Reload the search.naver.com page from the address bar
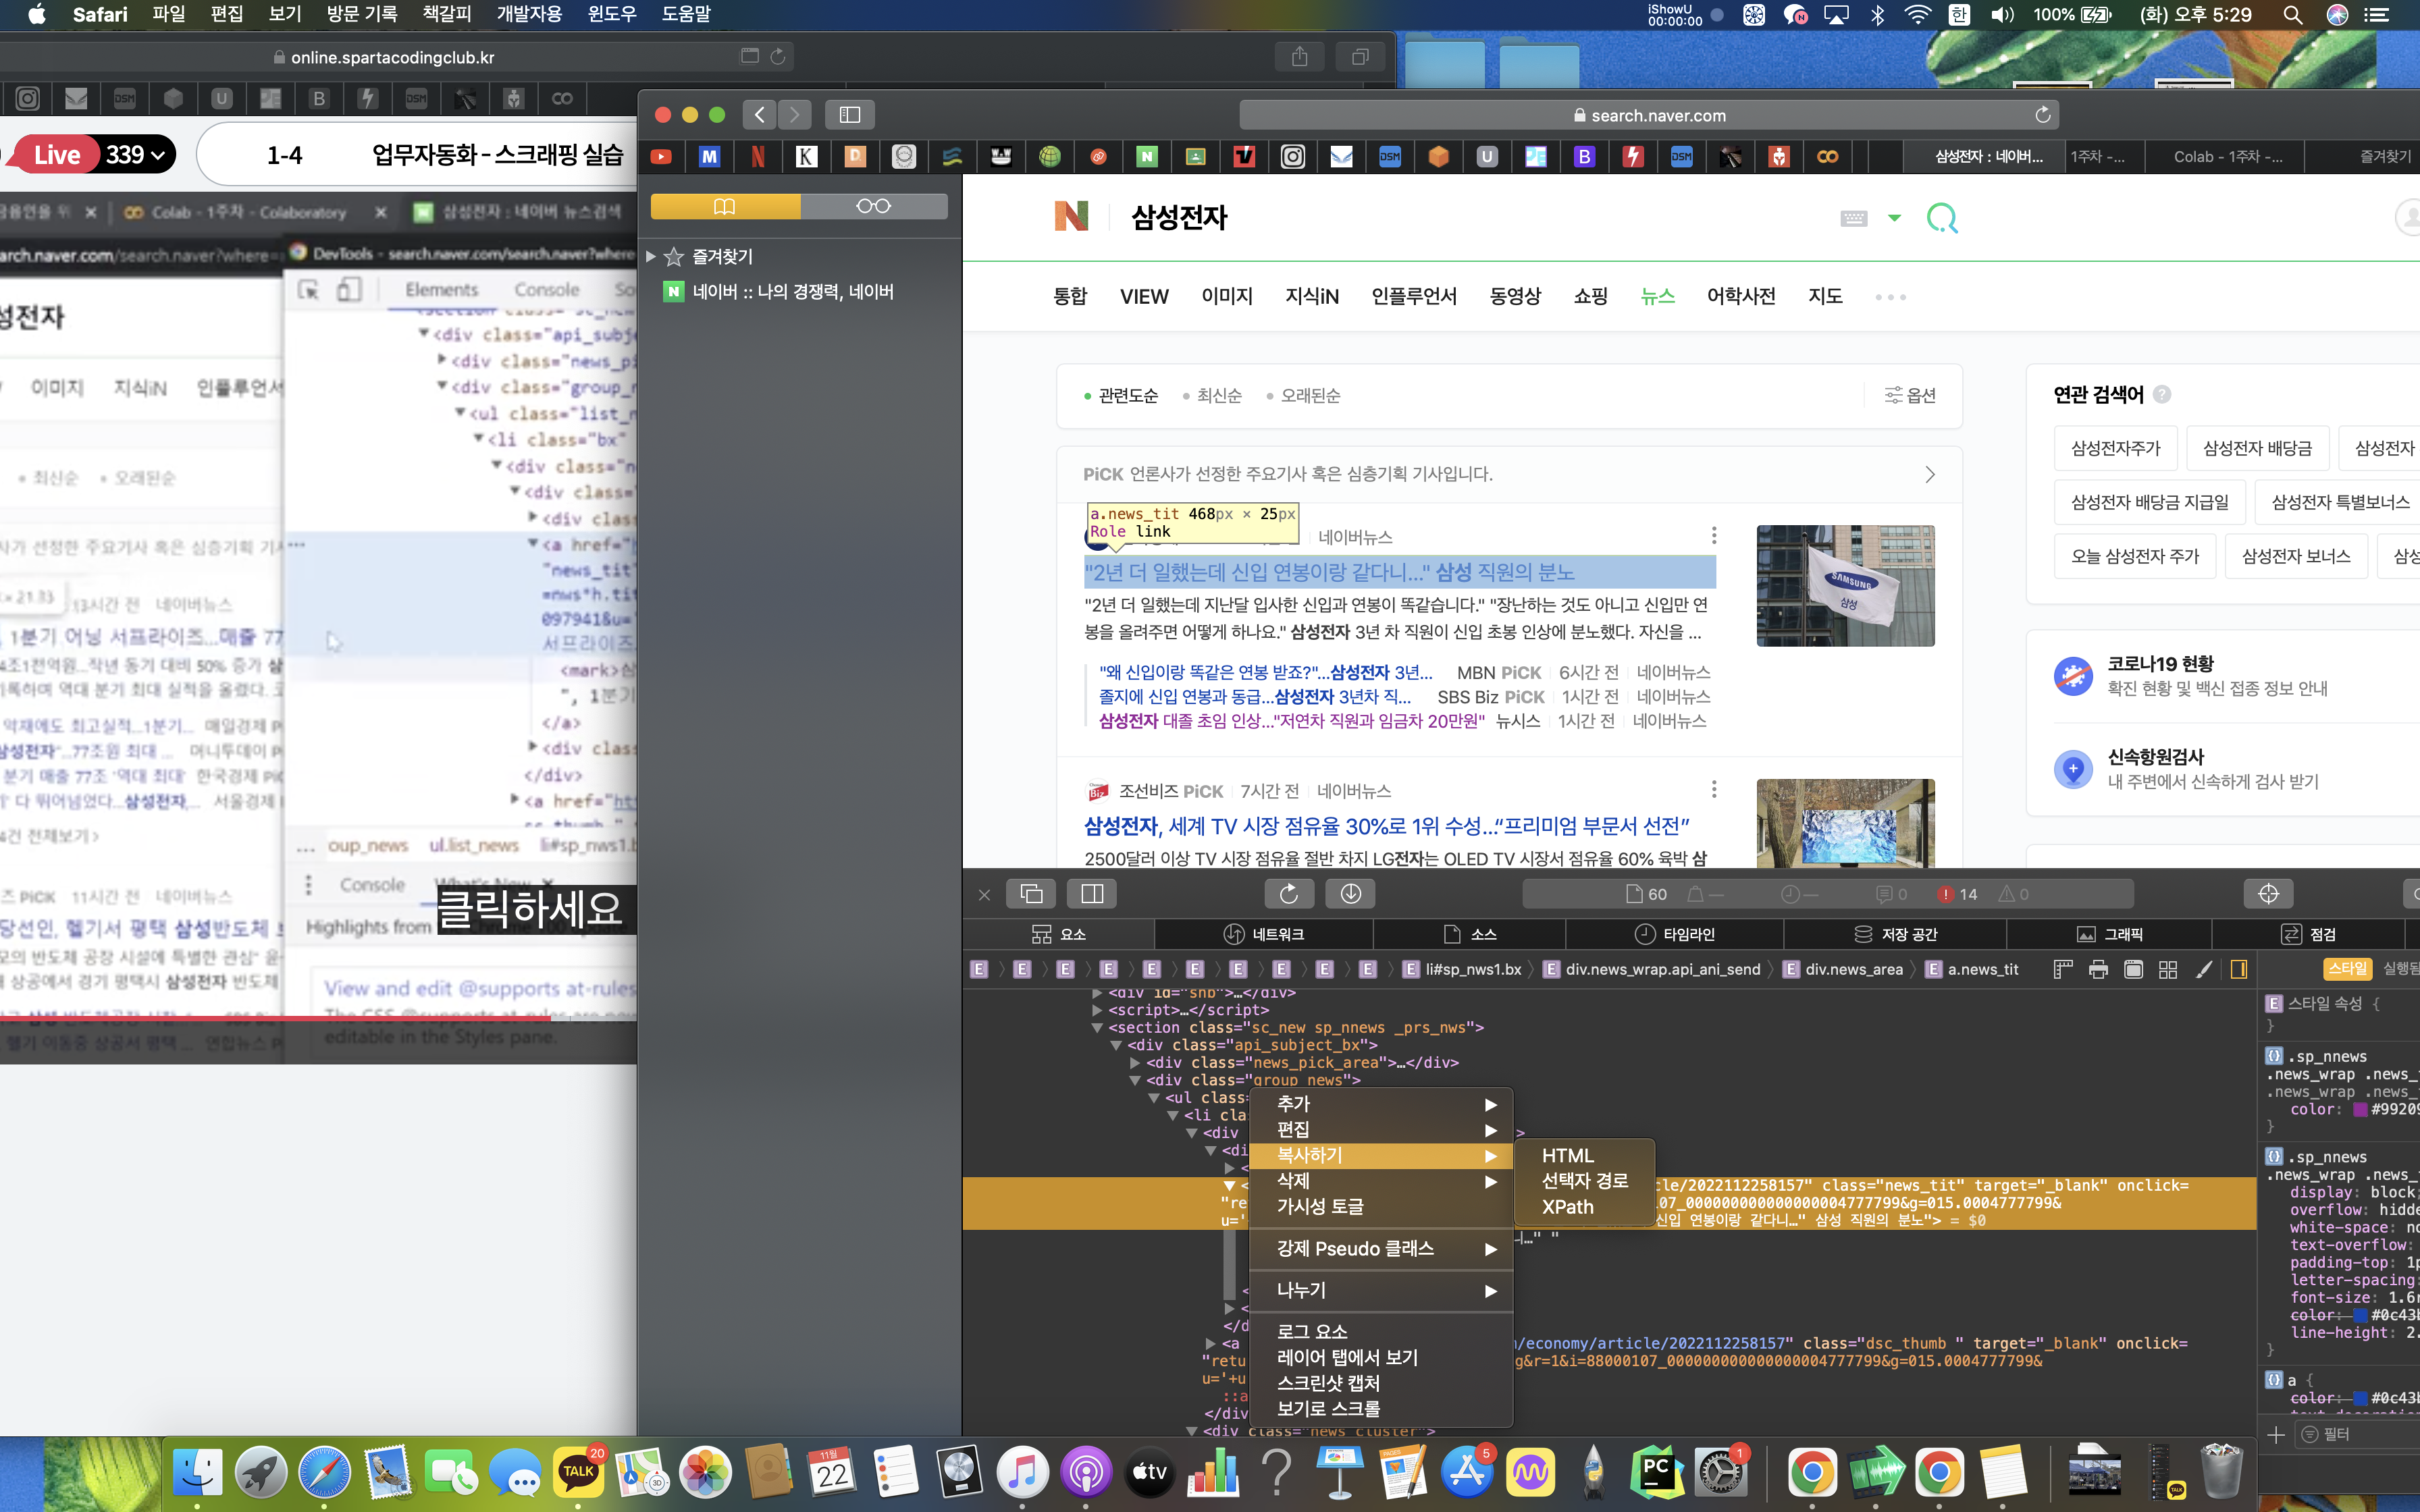 pos(2043,115)
